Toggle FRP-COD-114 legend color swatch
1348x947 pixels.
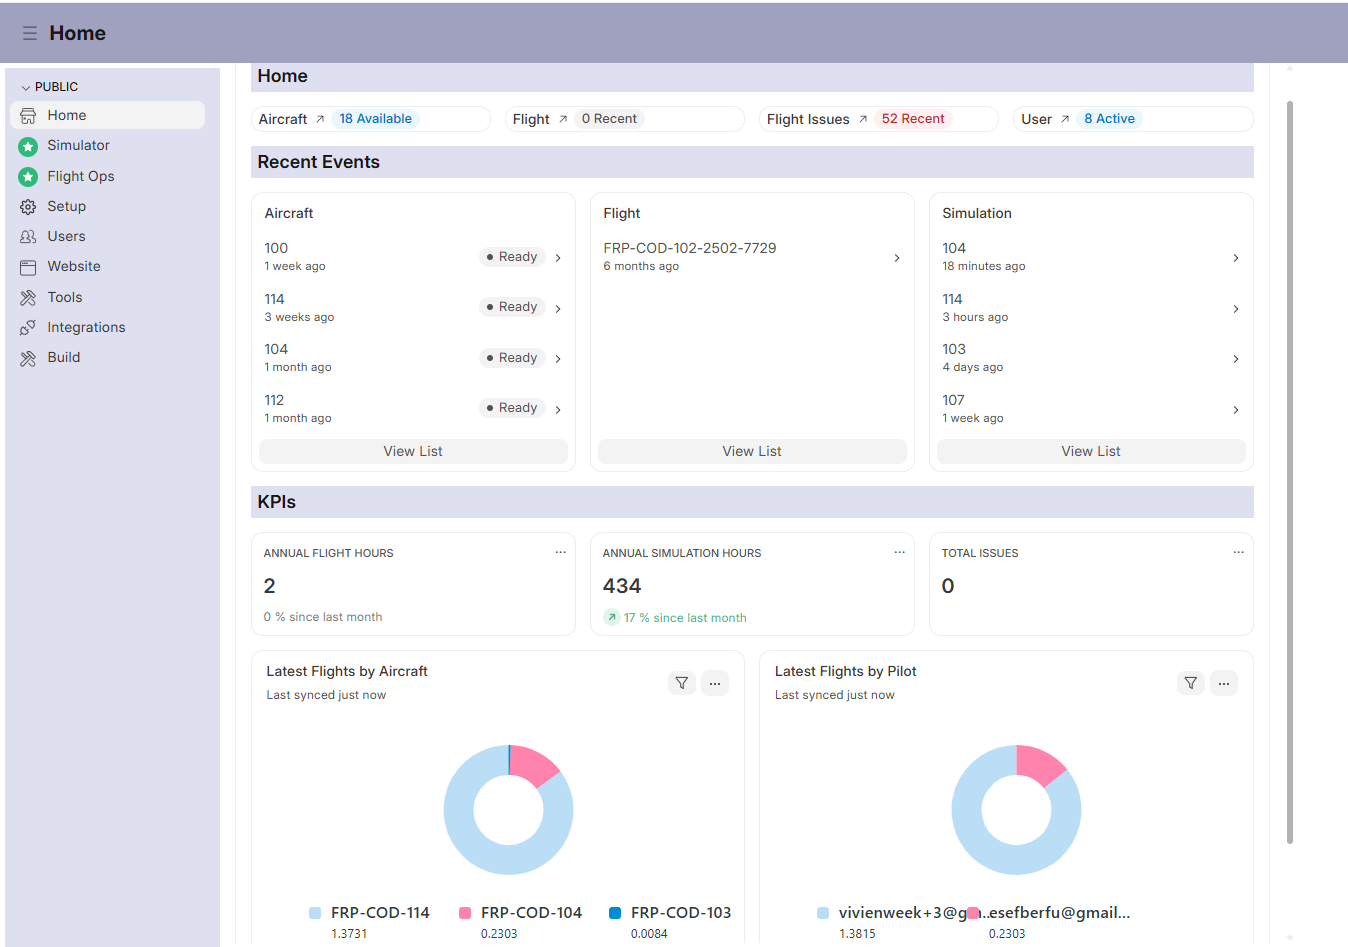coord(315,913)
